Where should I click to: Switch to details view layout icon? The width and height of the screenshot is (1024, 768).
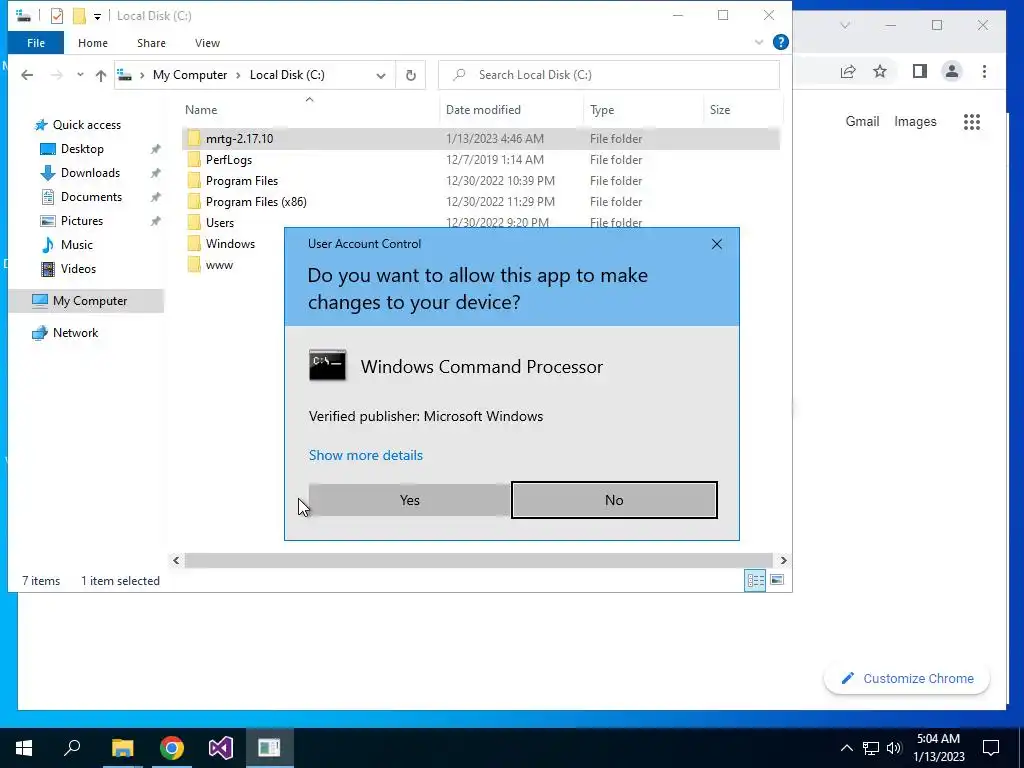click(755, 580)
